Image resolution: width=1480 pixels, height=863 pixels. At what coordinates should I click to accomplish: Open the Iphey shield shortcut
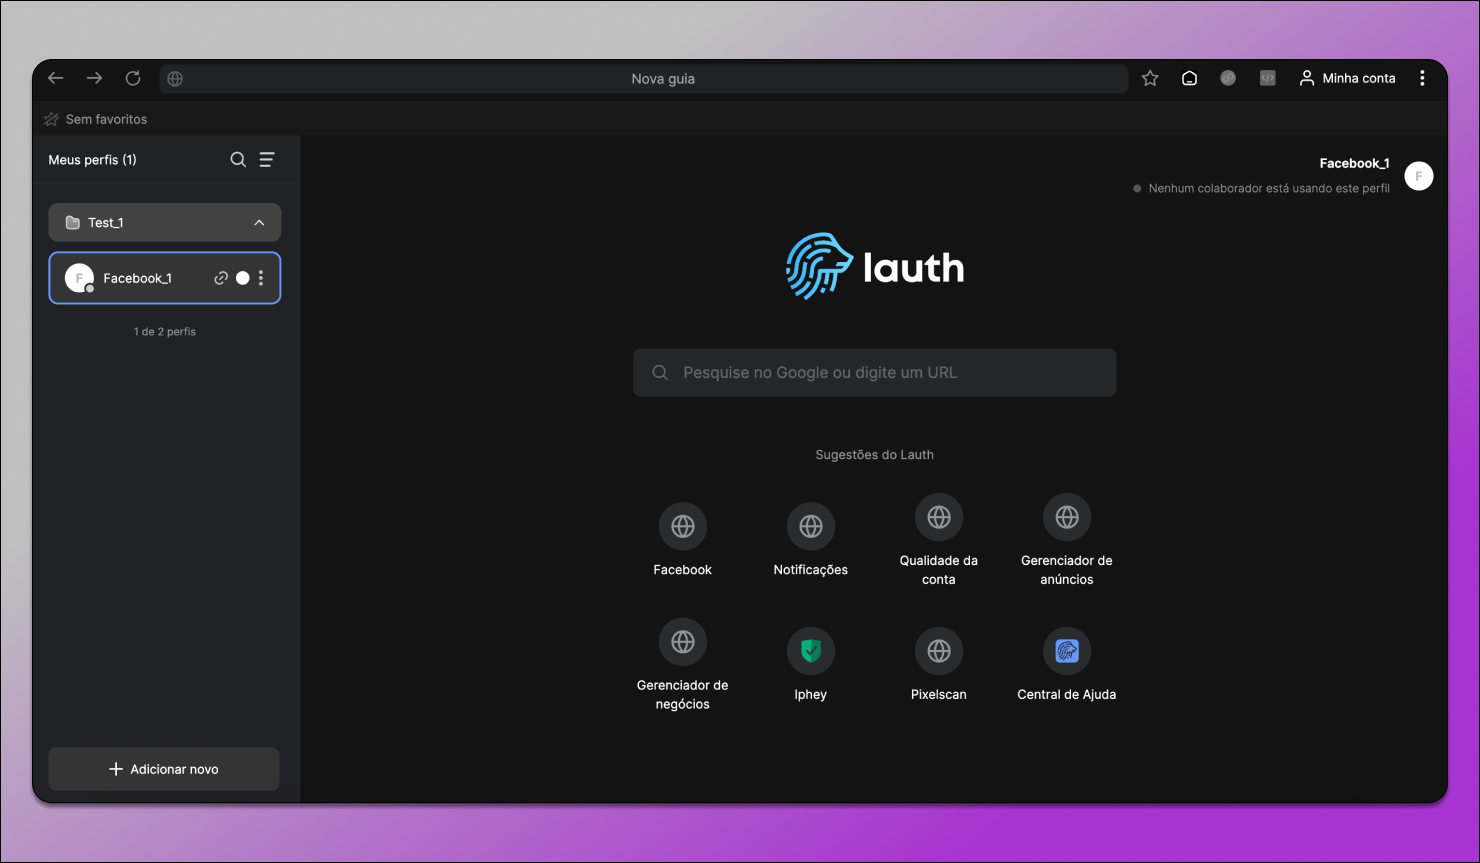(811, 665)
